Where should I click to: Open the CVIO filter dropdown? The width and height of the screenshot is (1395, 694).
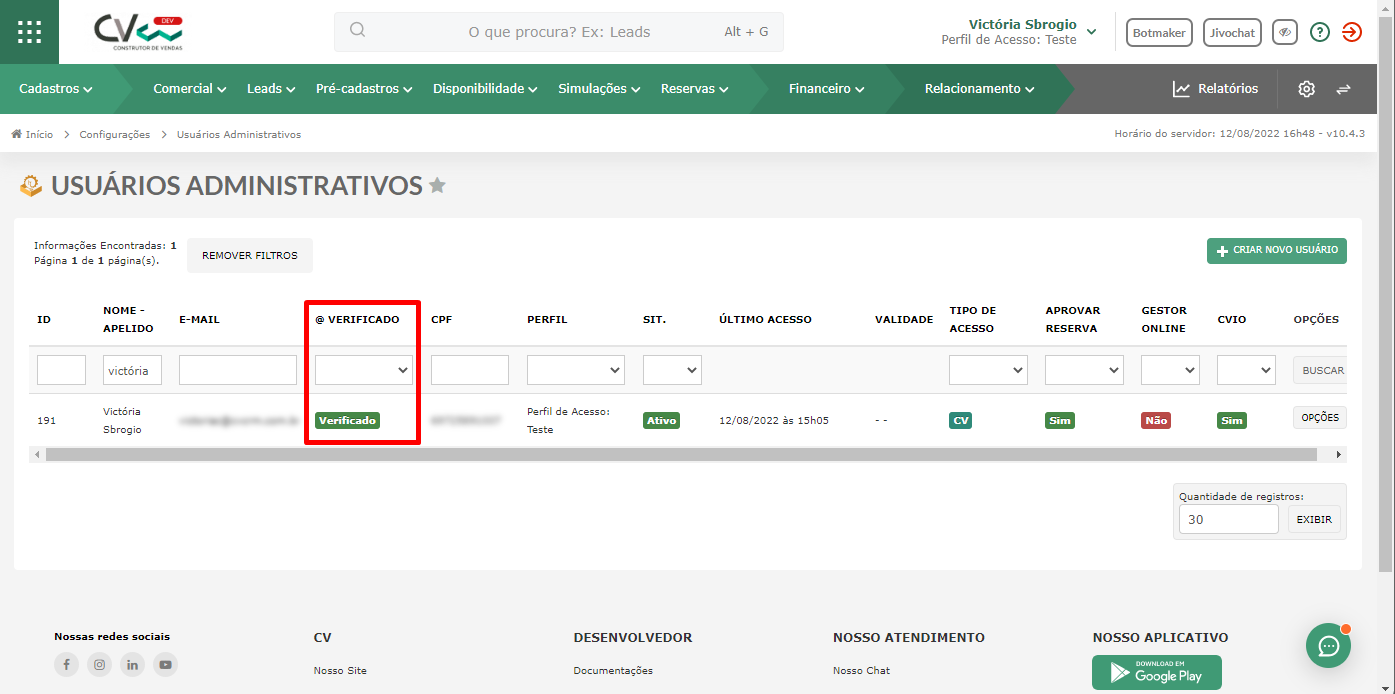pos(1246,370)
